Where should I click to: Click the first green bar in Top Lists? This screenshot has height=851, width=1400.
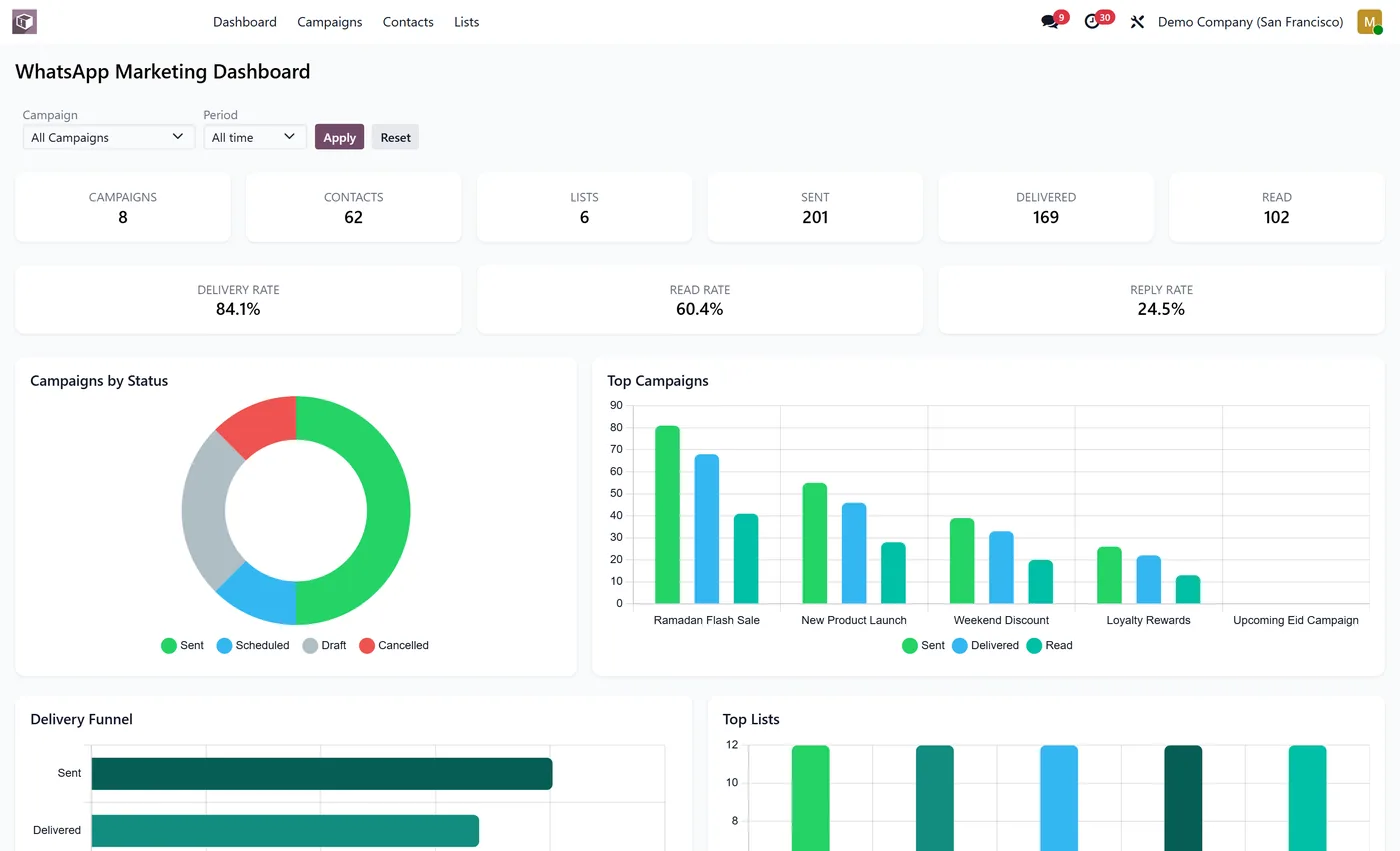pos(810,798)
